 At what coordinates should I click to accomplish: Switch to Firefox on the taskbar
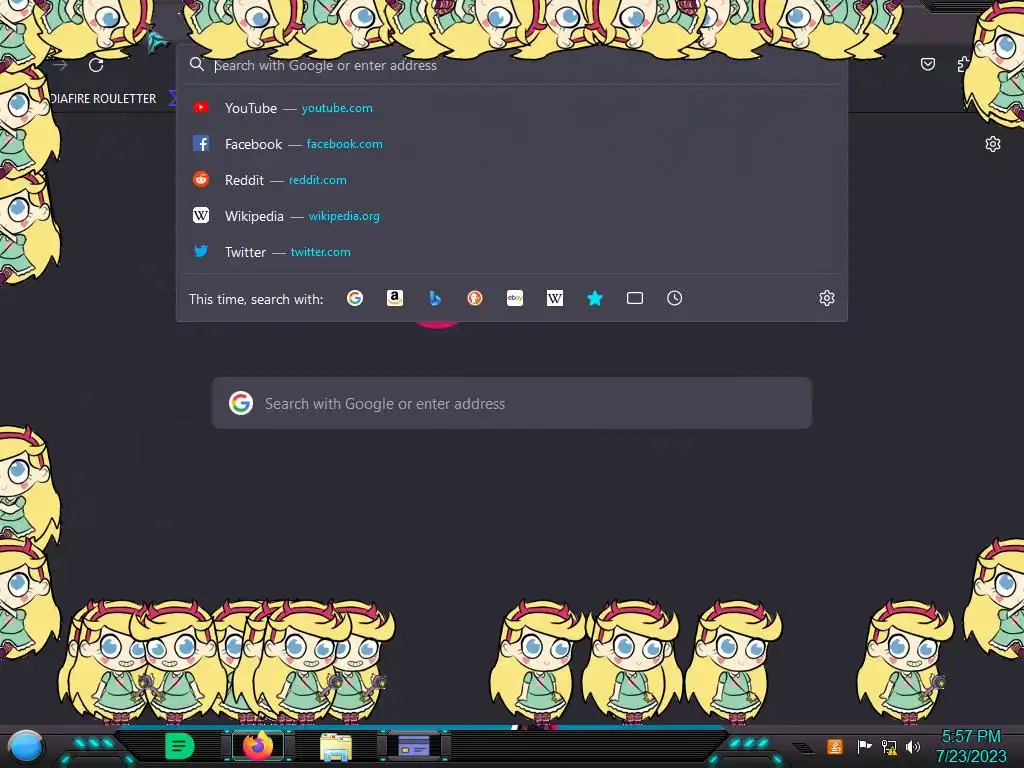258,746
